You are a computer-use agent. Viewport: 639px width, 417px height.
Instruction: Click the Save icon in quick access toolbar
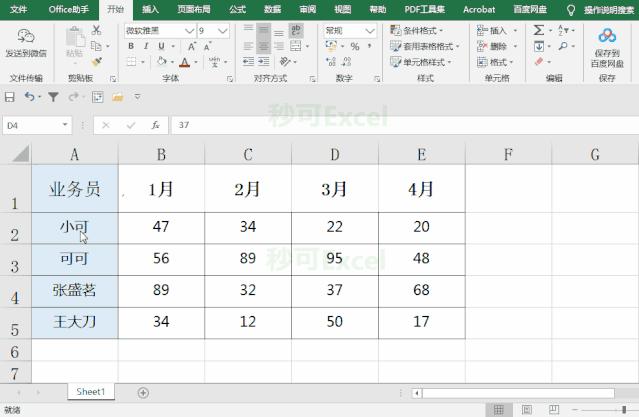(x=10, y=97)
